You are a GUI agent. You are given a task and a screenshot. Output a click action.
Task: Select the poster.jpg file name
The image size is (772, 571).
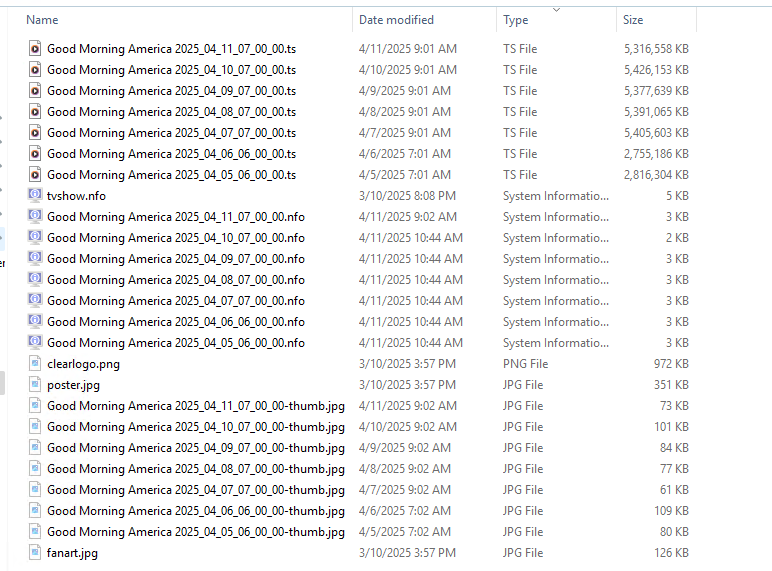pyautogui.click(x=73, y=385)
